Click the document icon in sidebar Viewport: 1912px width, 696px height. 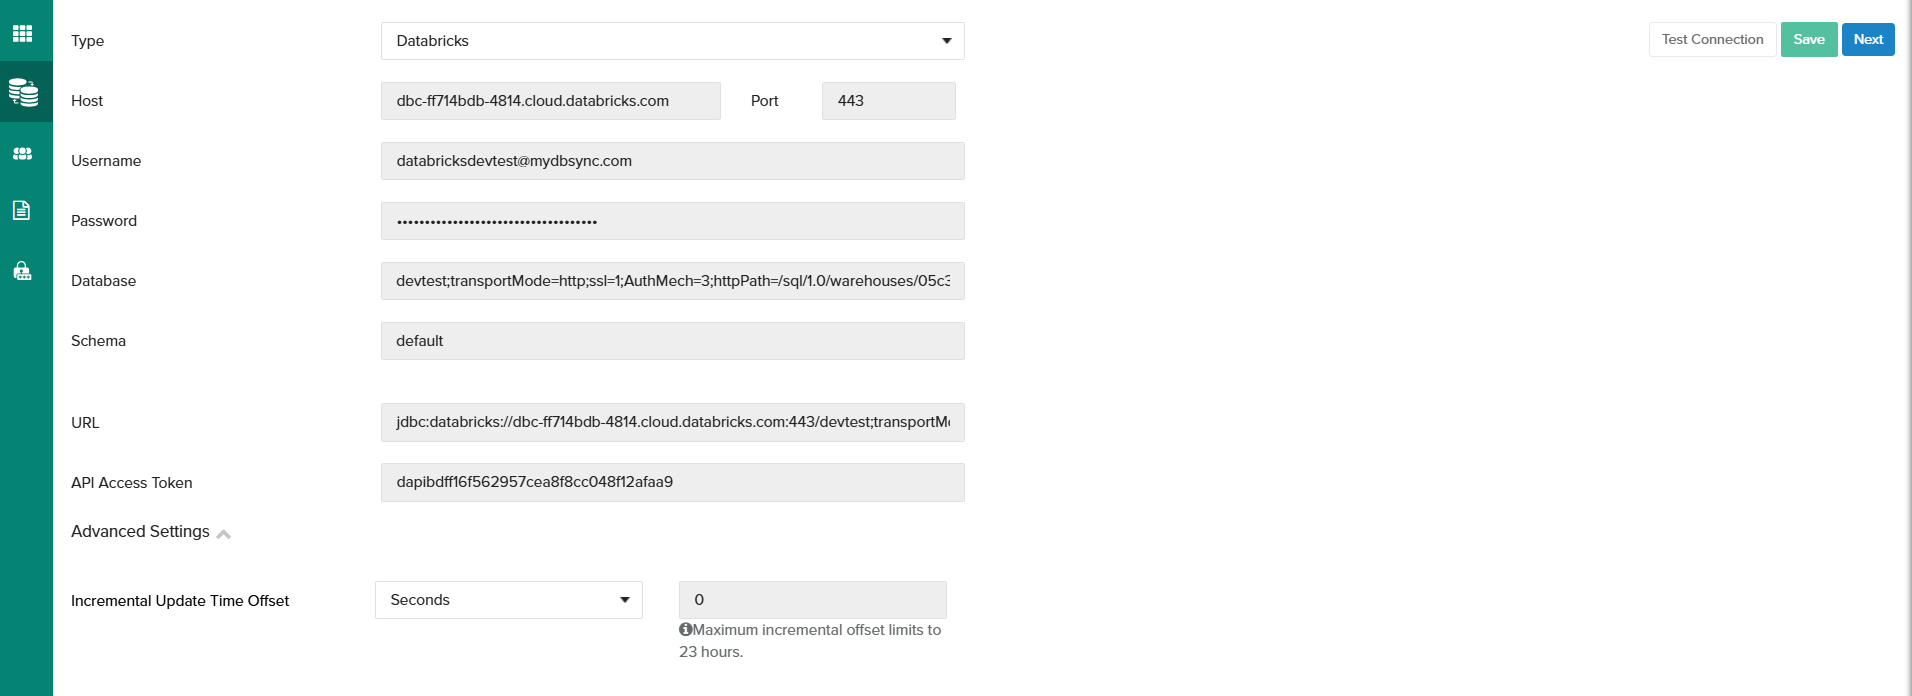(21, 210)
